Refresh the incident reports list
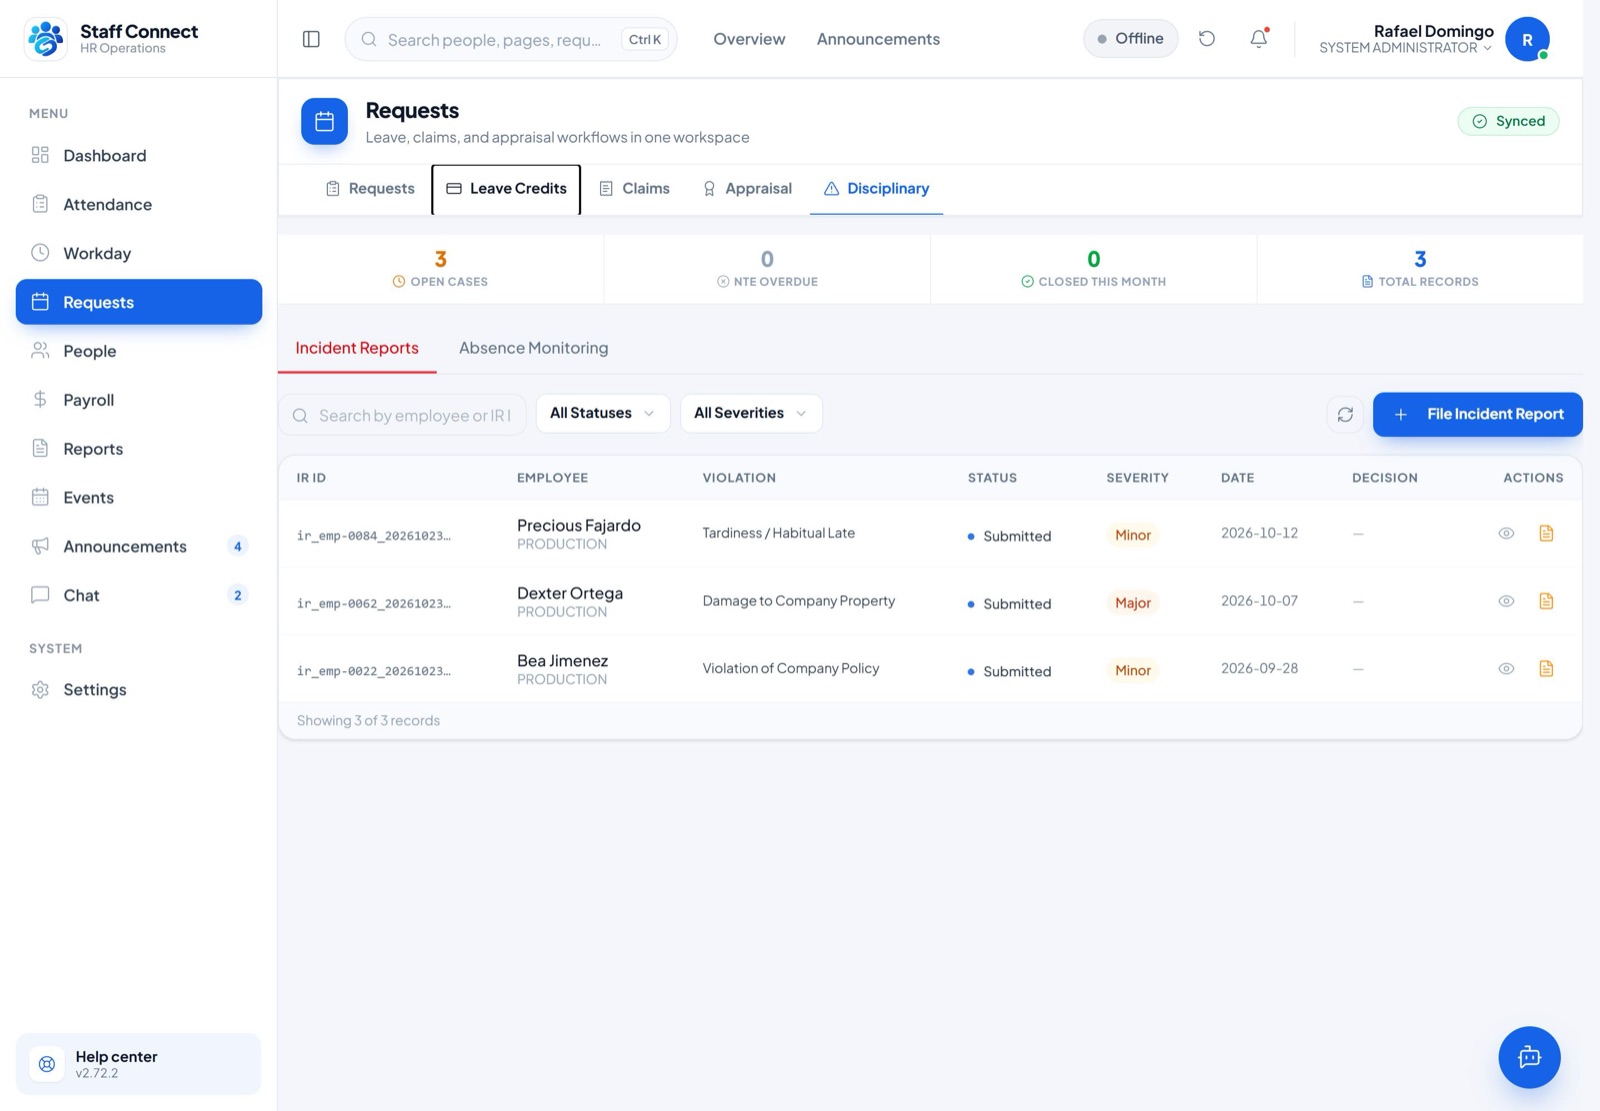1600x1111 pixels. [1345, 414]
